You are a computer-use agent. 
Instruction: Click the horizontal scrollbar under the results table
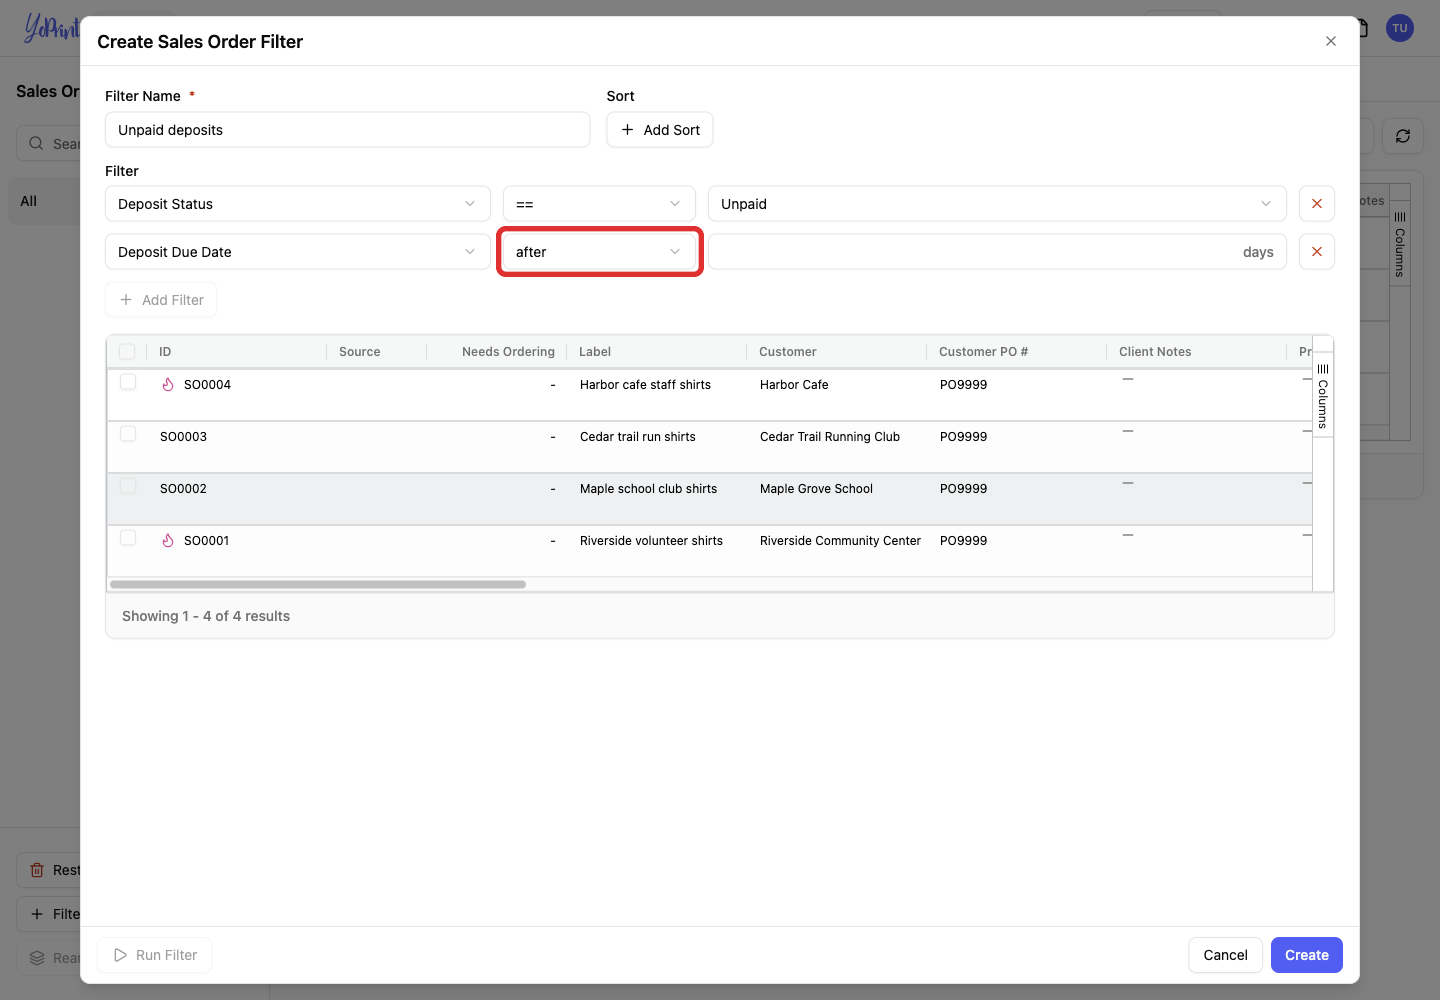[x=318, y=585]
